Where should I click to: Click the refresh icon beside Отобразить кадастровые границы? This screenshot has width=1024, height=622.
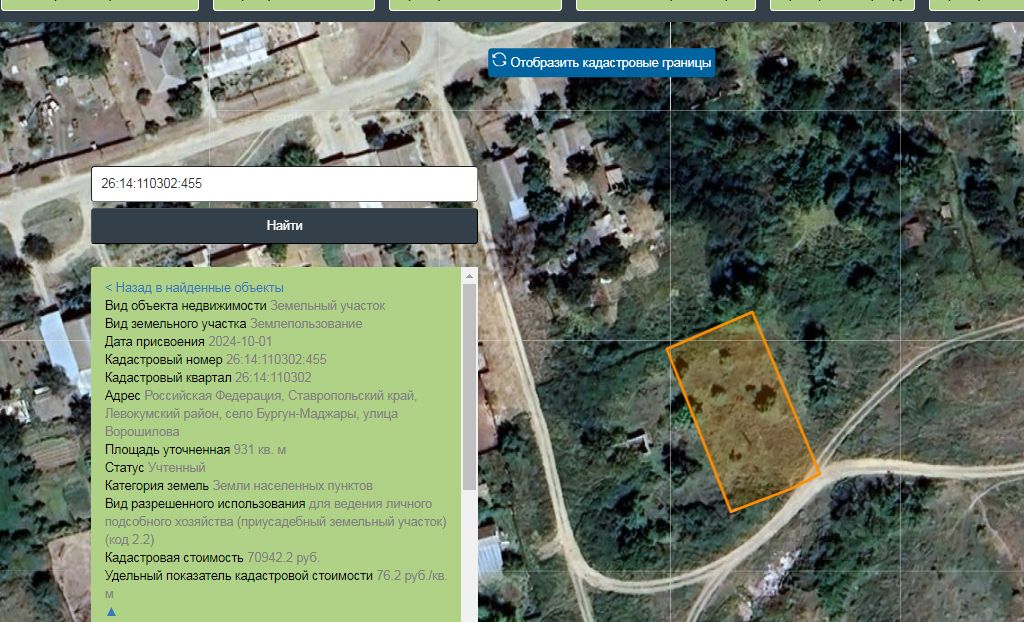coord(499,60)
